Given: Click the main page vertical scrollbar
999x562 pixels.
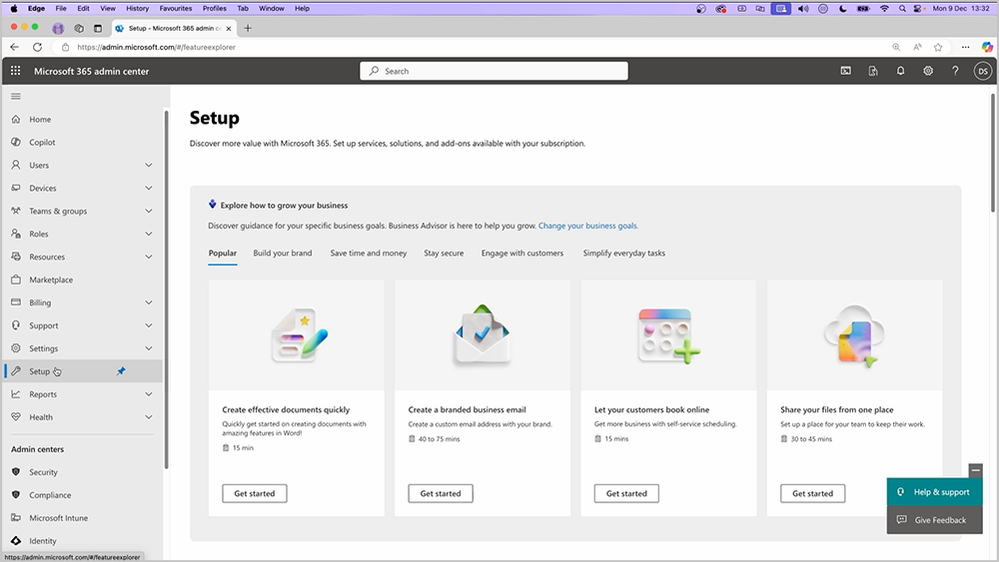Looking at the screenshot, I should (993, 153).
